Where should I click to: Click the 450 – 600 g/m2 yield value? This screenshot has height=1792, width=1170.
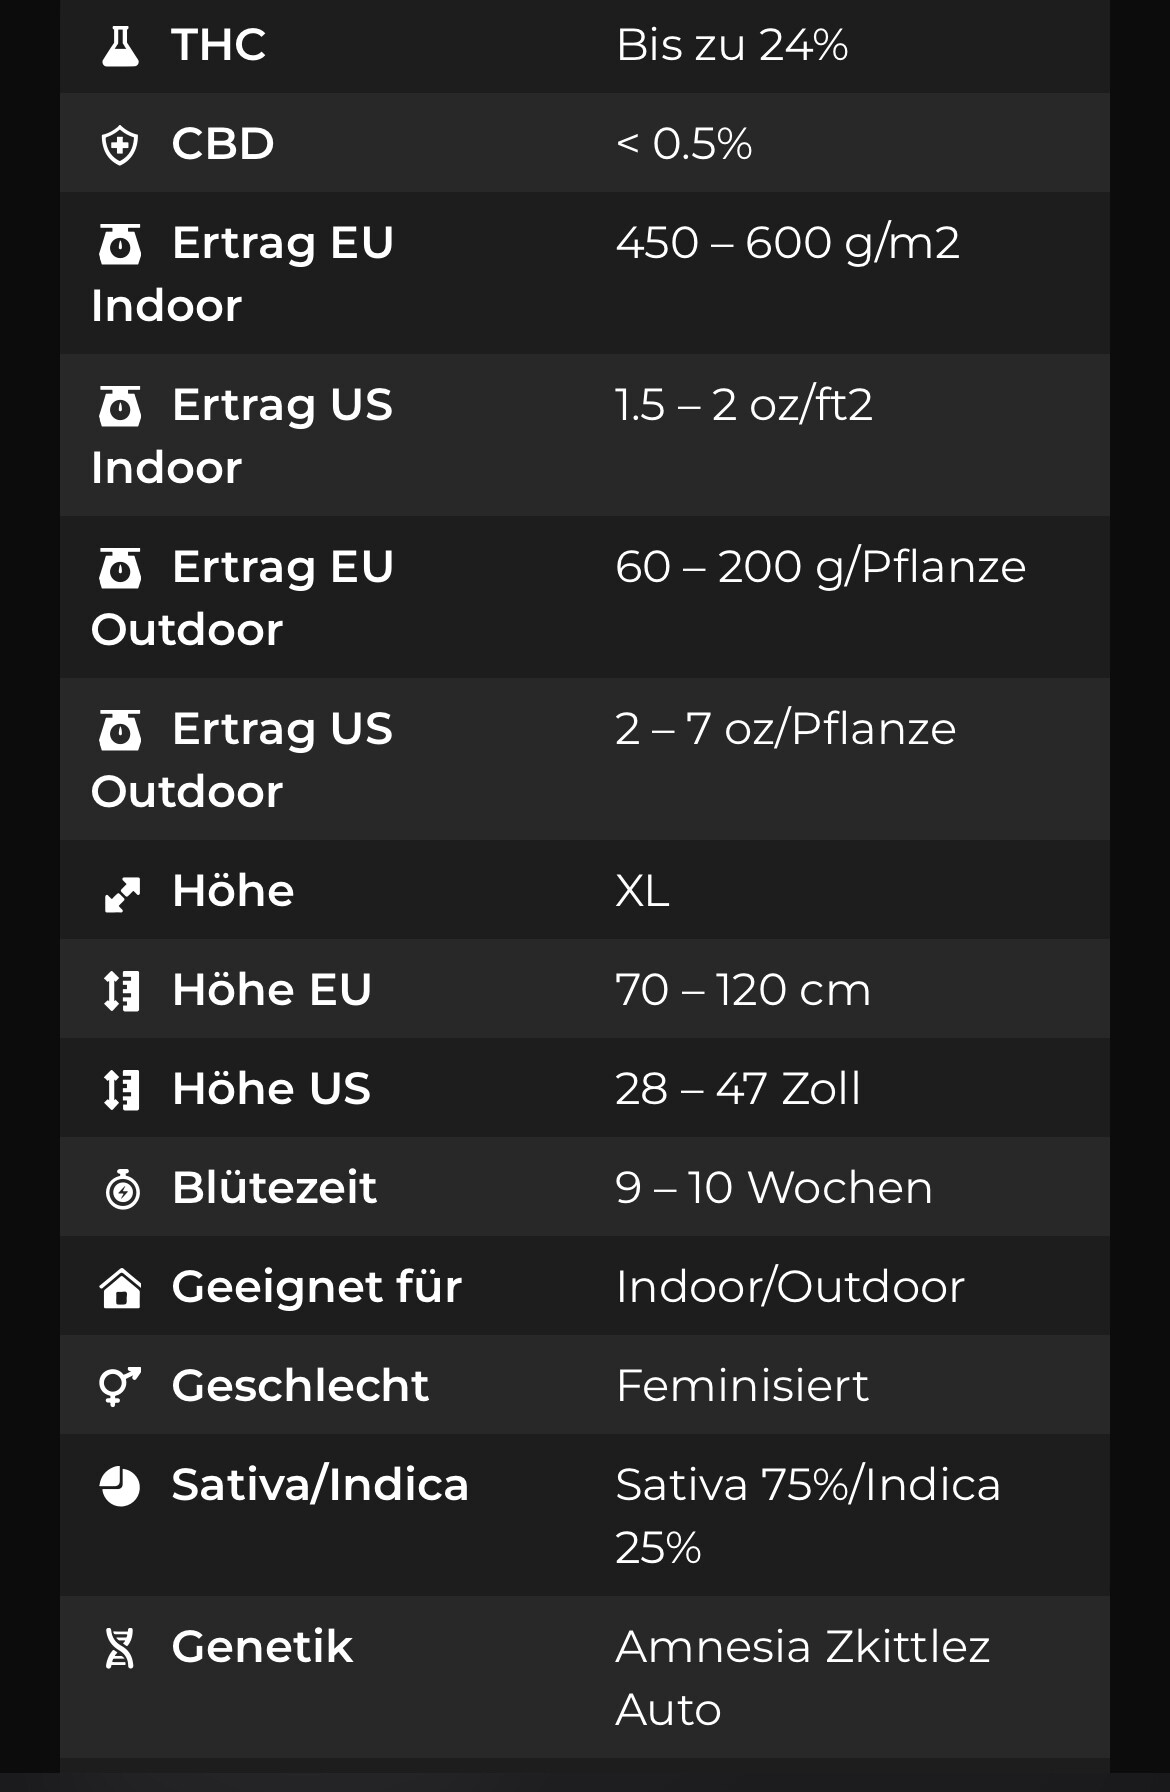[x=787, y=243]
